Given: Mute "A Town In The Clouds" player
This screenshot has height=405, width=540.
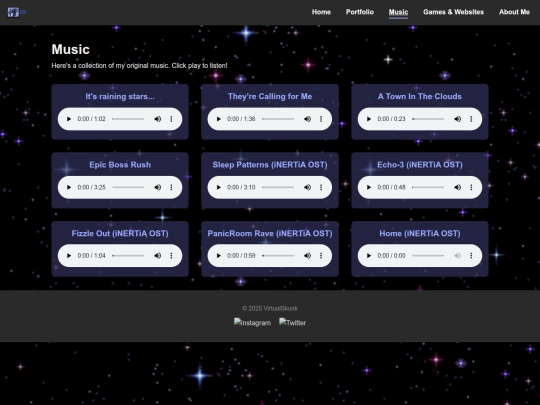Looking at the screenshot, I should [458, 119].
